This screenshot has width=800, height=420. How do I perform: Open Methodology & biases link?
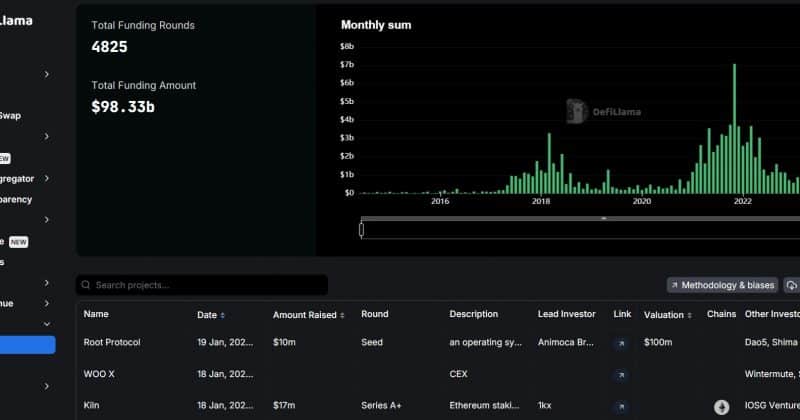(x=722, y=285)
